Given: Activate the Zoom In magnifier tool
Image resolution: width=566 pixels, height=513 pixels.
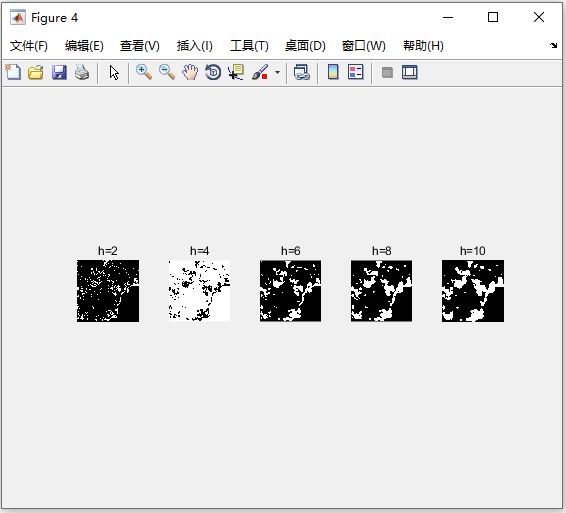Looking at the screenshot, I should (143, 72).
